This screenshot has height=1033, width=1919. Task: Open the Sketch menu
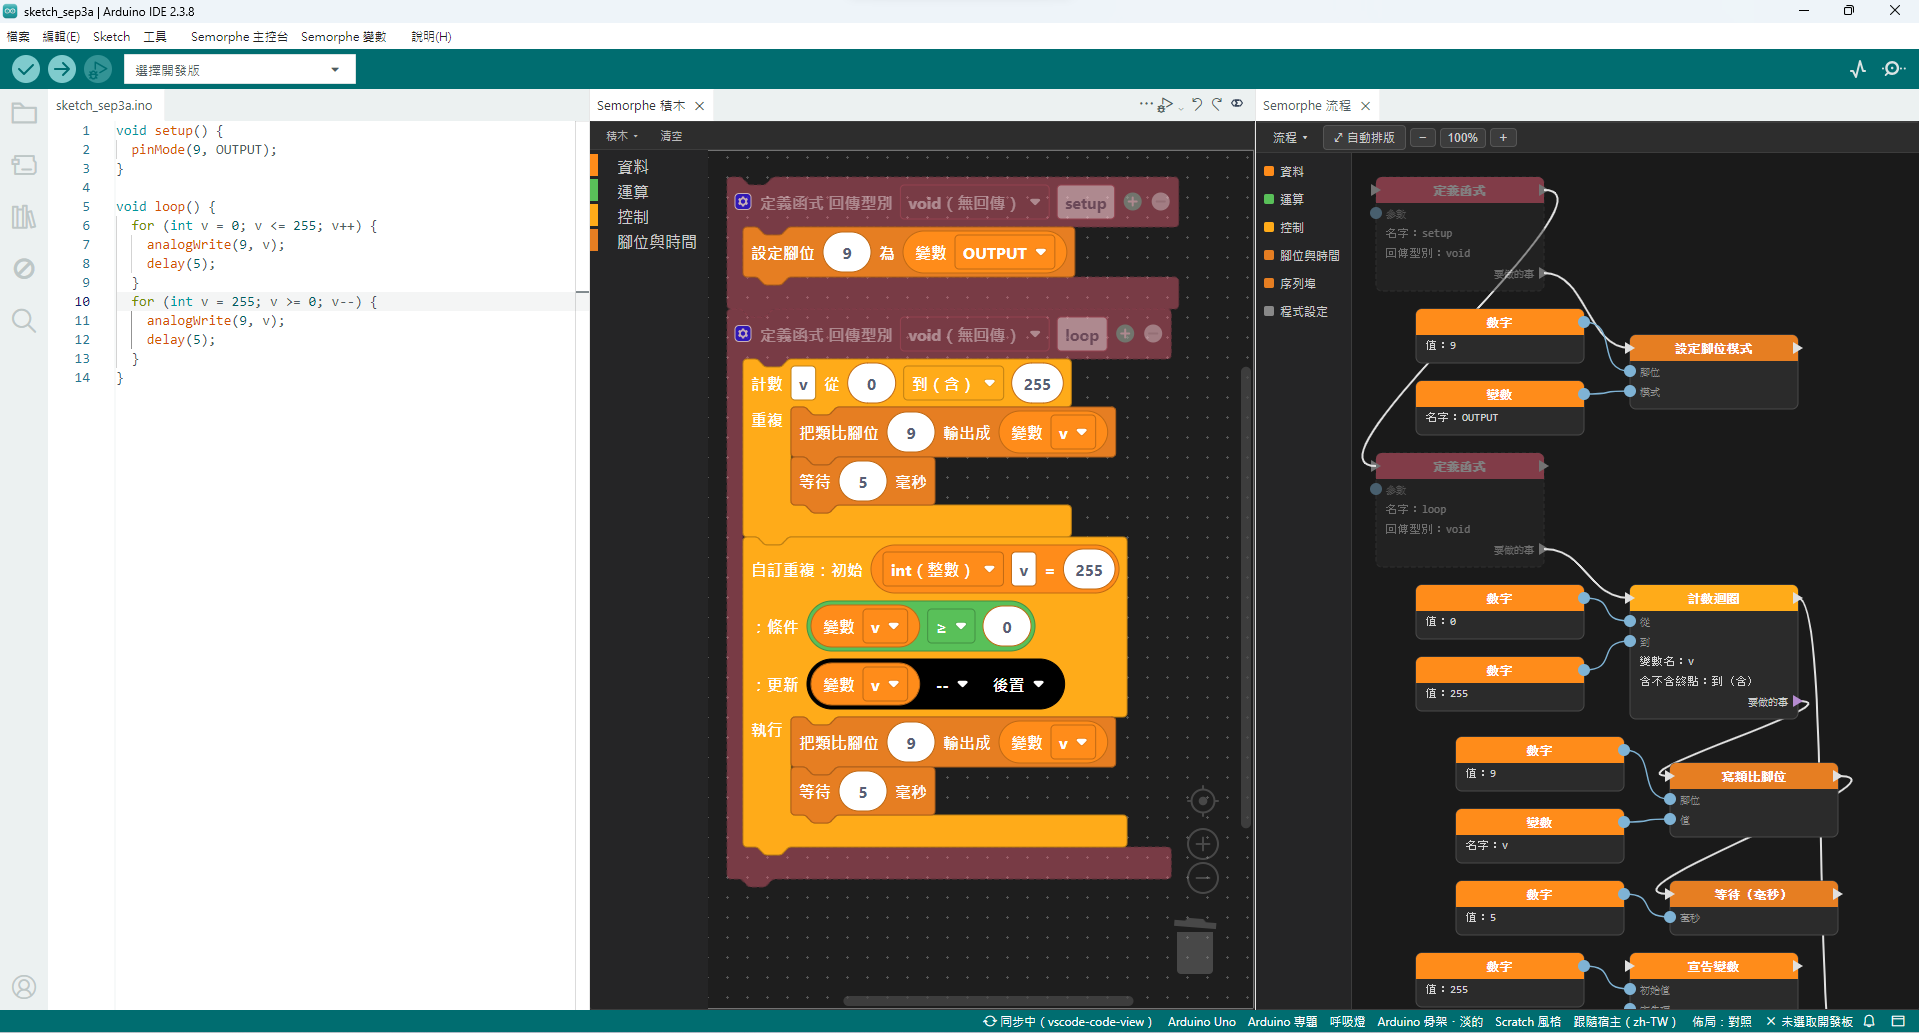[x=111, y=36]
